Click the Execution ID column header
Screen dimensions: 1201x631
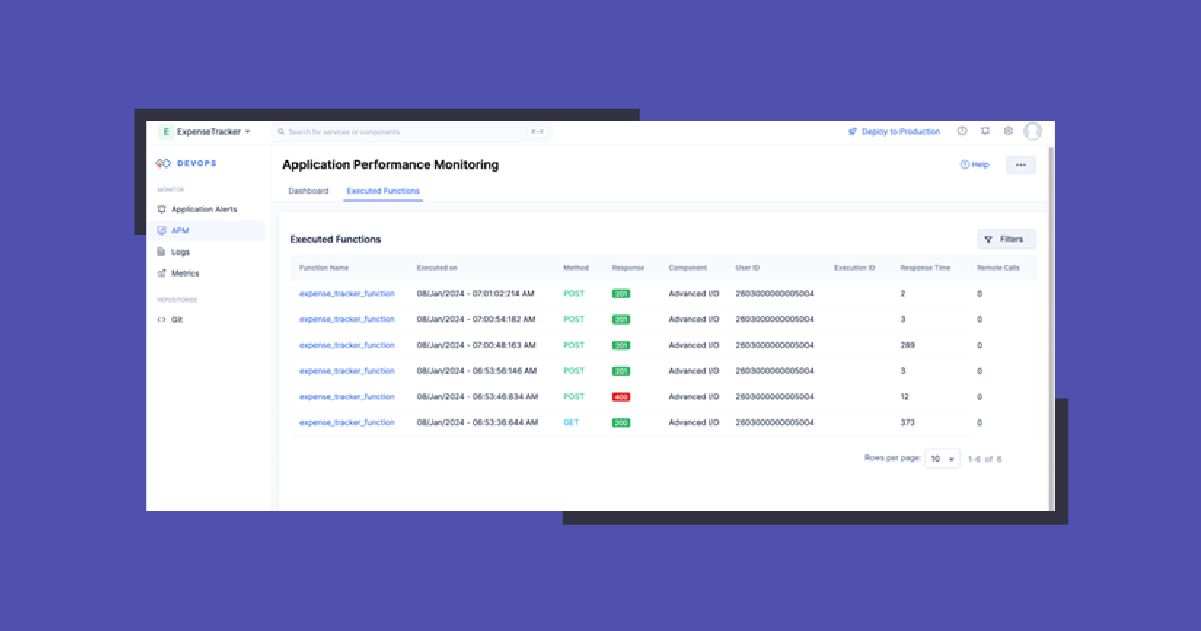[x=855, y=268]
